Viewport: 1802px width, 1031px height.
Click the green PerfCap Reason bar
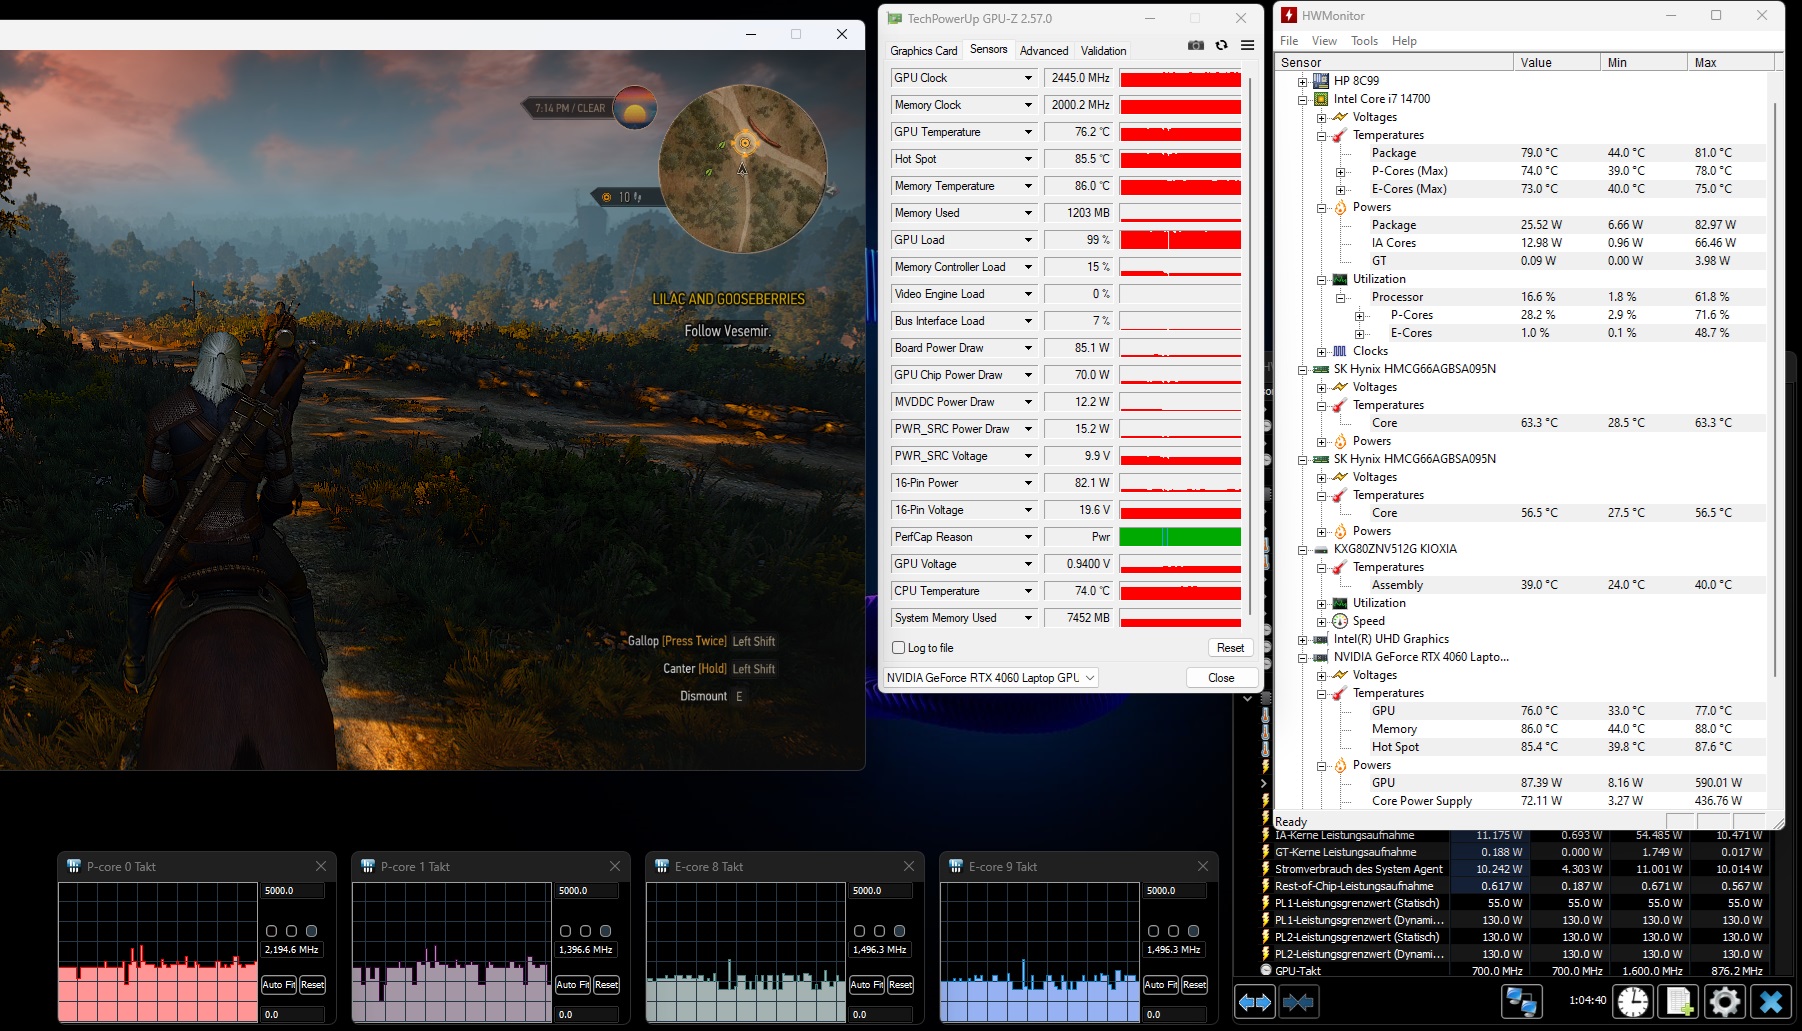click(x=1180, y=537)
